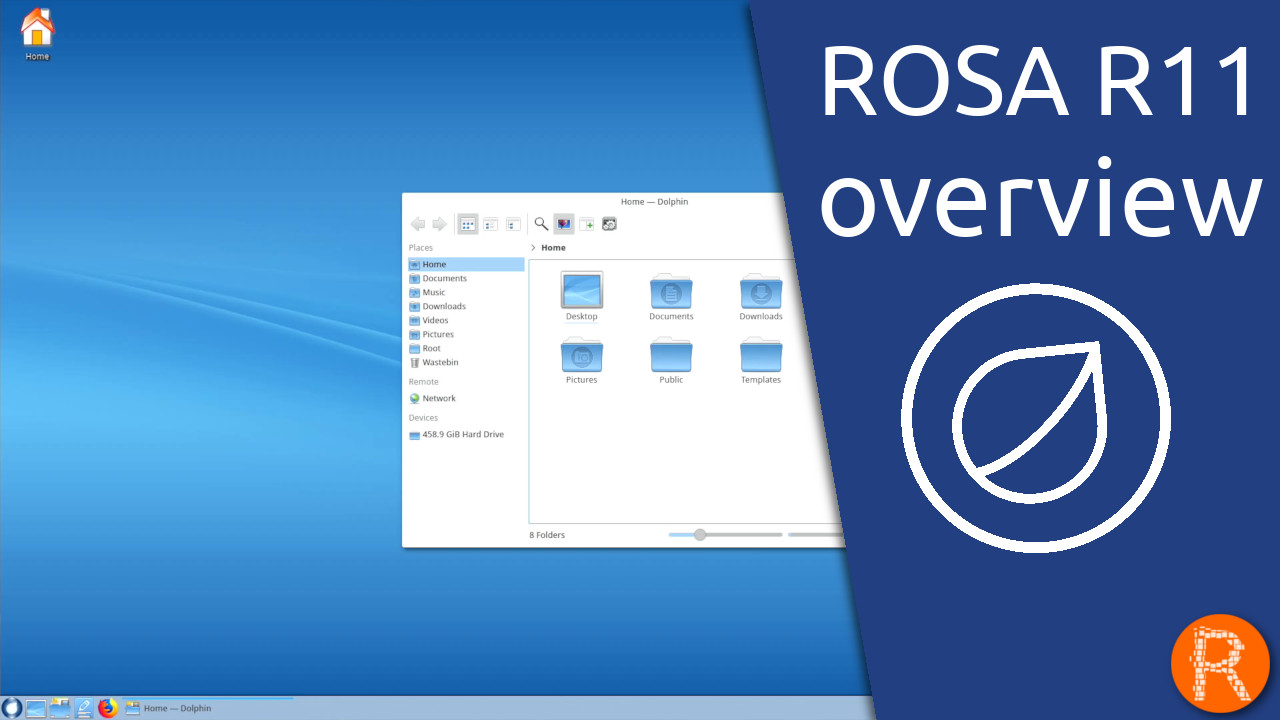Click the 'Home — Dolphin' title bar
Screen dimensions: 1280x720
coord(654,201)
